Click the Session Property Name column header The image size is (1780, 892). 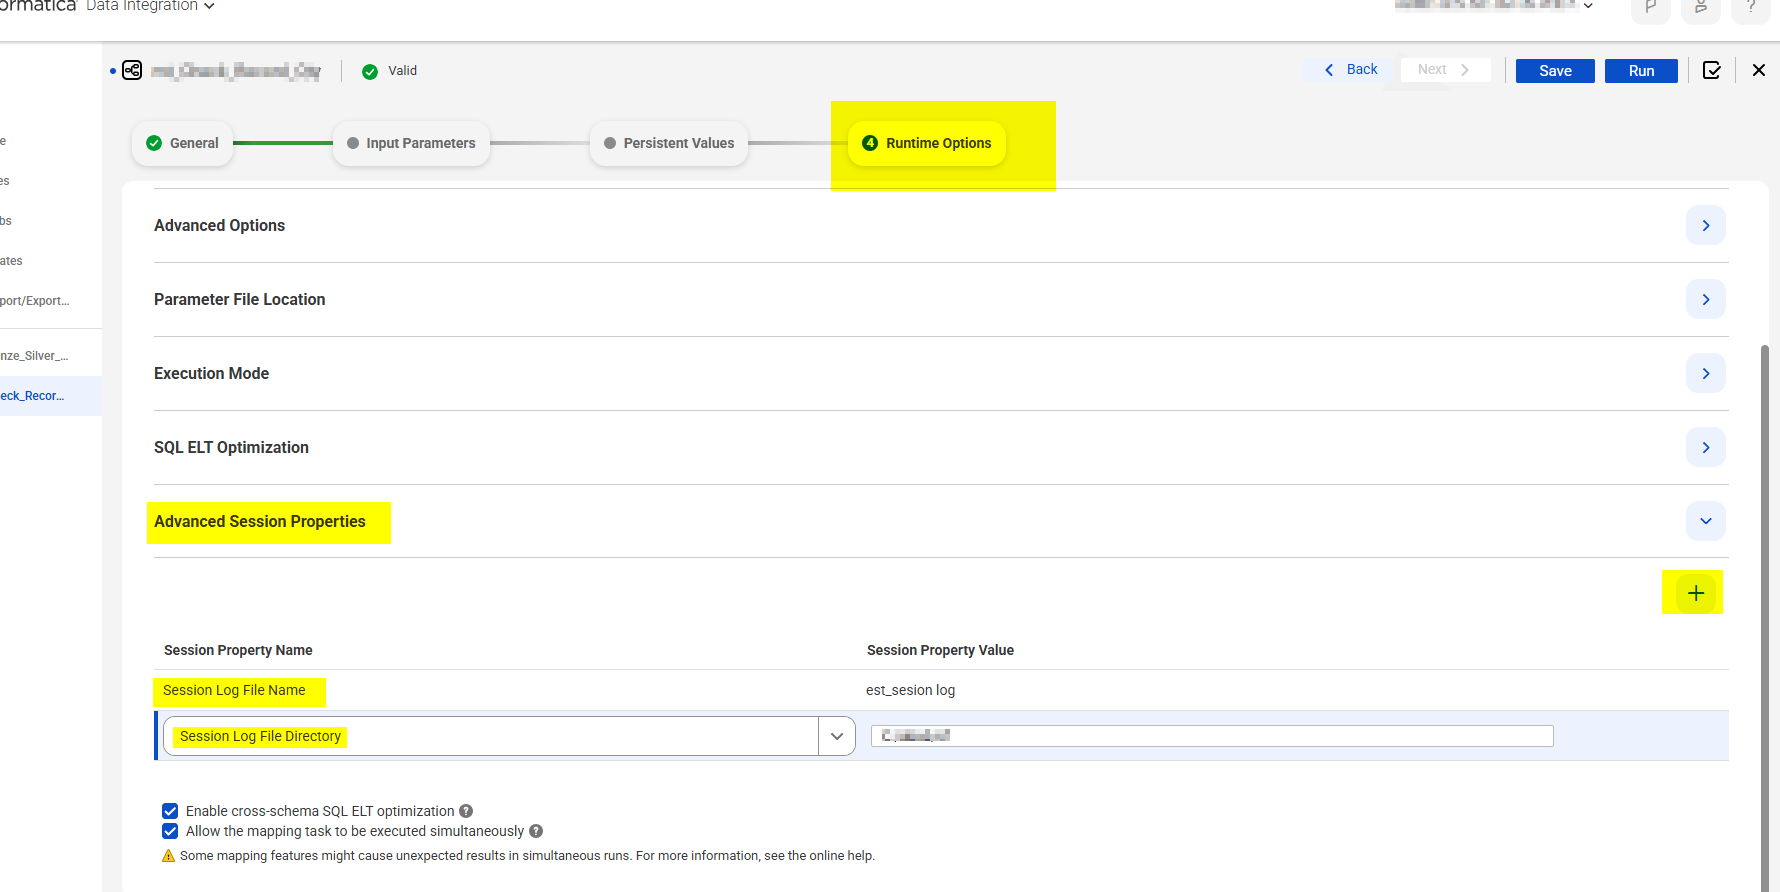click(x=238, y=650)
